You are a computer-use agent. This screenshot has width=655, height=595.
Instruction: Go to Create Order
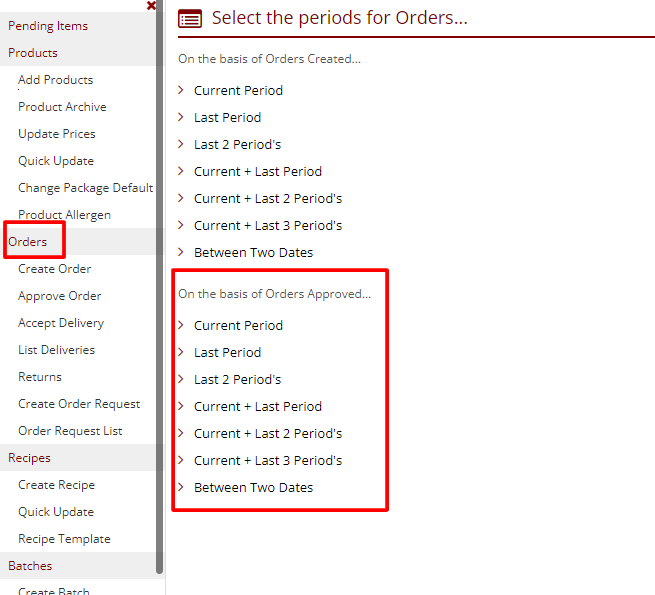pos(54,268)
